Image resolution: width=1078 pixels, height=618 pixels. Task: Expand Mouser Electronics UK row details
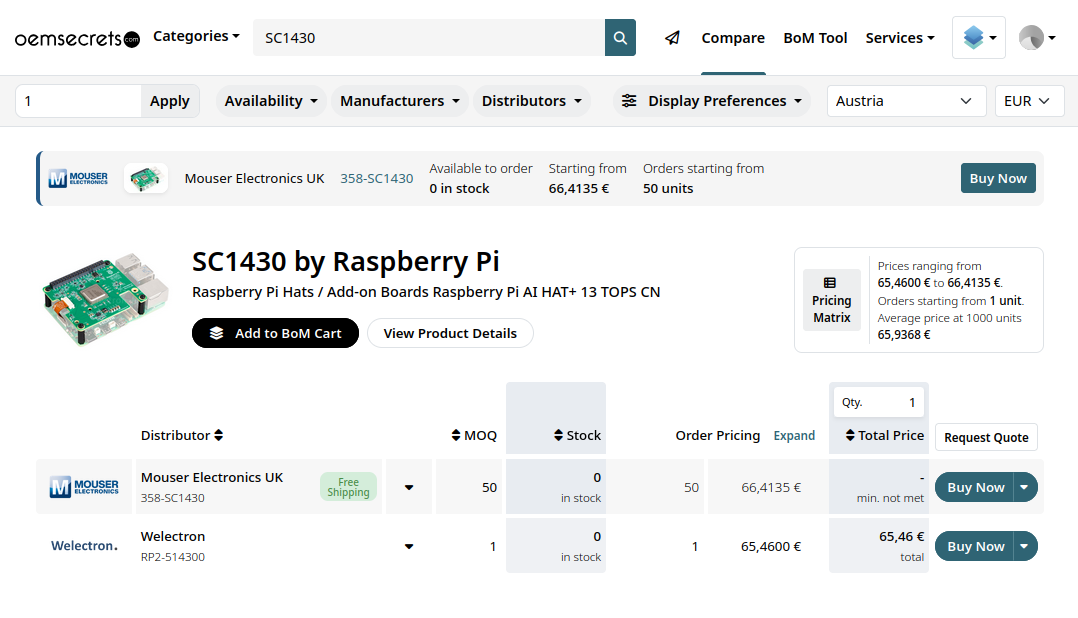(x=409, y=487)
